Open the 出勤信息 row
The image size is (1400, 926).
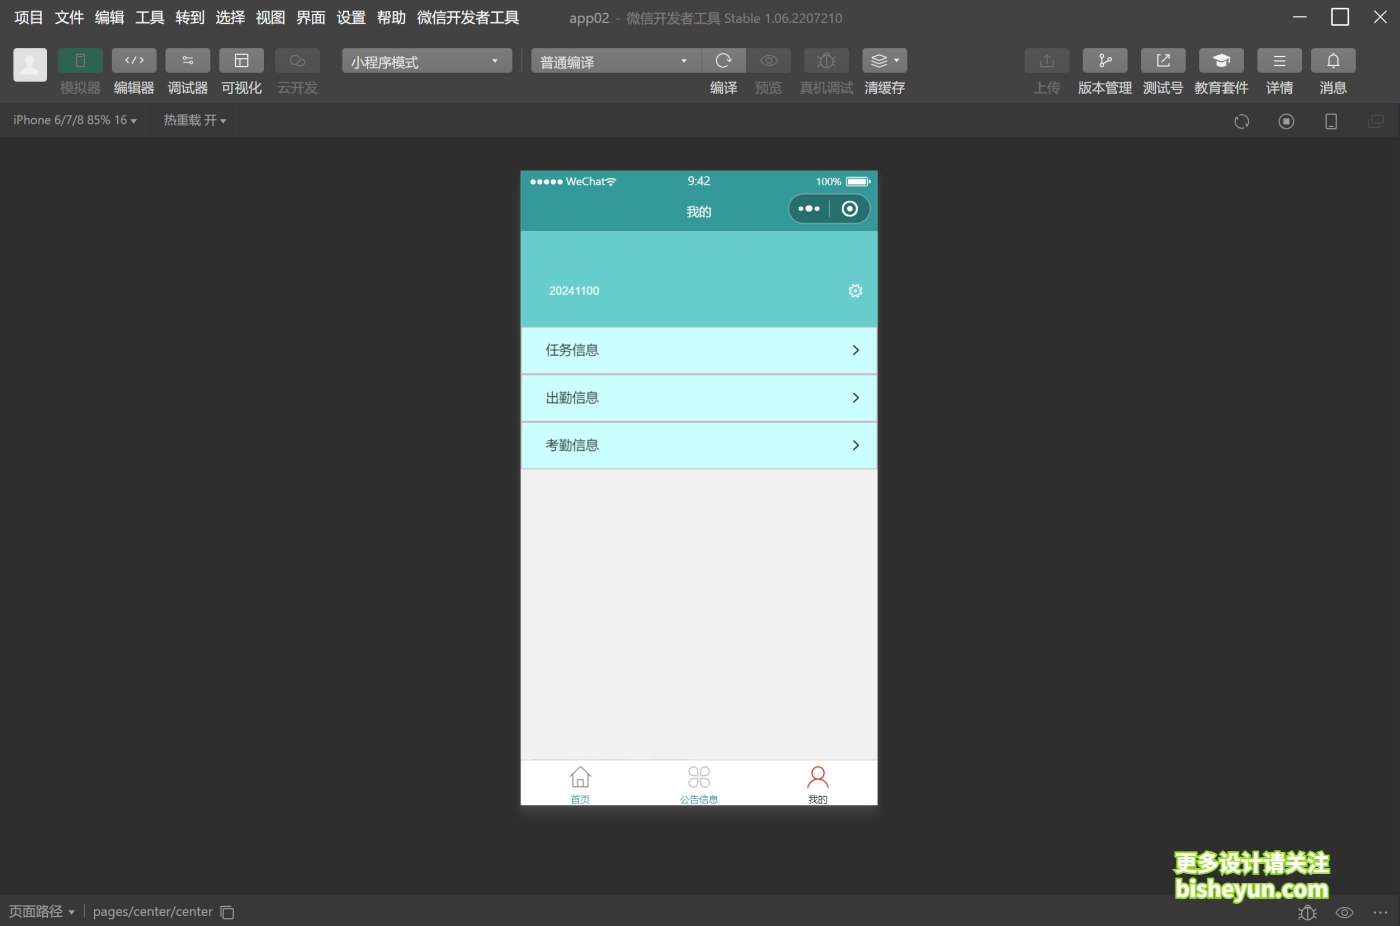(x=699, y=398)
